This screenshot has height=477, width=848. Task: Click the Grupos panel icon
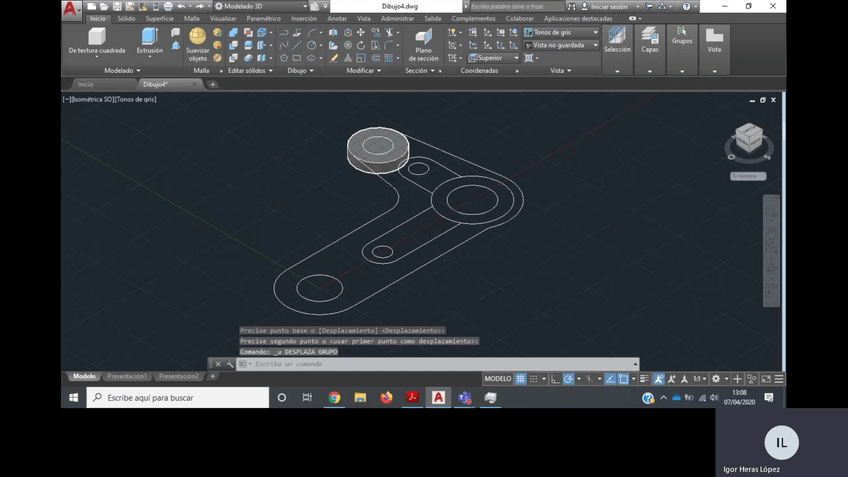[681, 33]
